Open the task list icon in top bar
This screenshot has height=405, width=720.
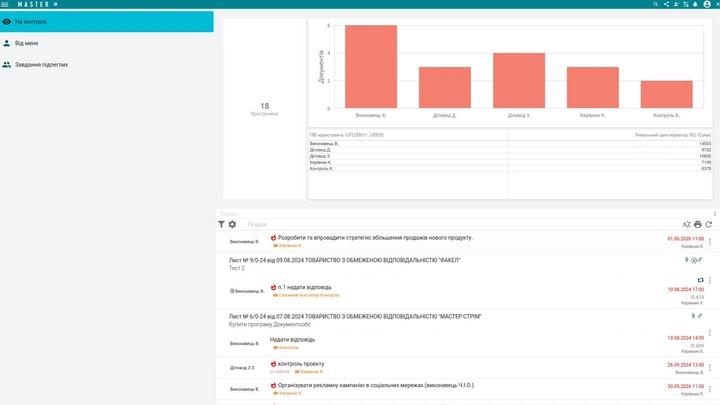click(x=686, y=4)
